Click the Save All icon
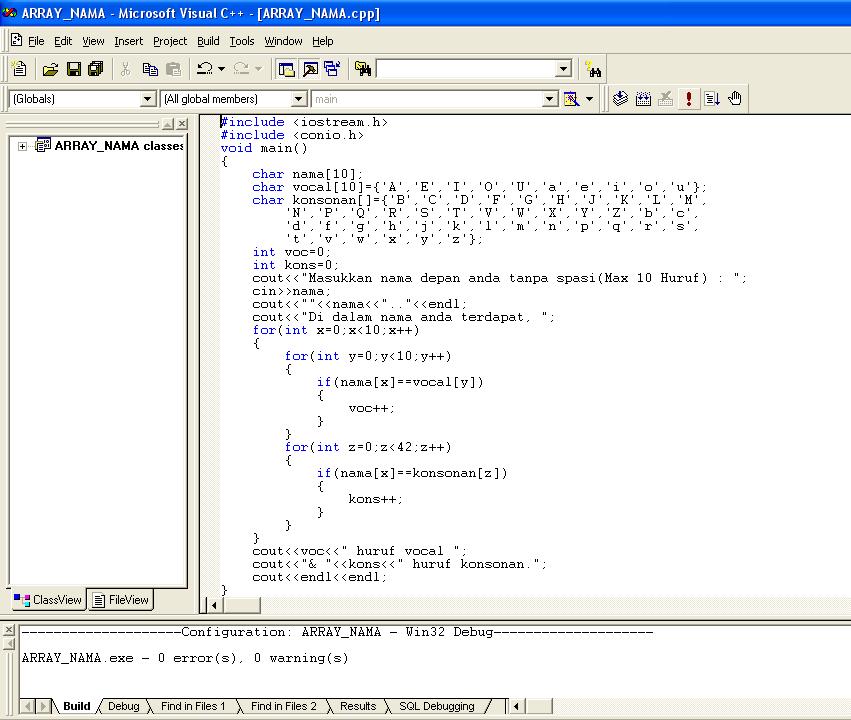 [95, 69]
